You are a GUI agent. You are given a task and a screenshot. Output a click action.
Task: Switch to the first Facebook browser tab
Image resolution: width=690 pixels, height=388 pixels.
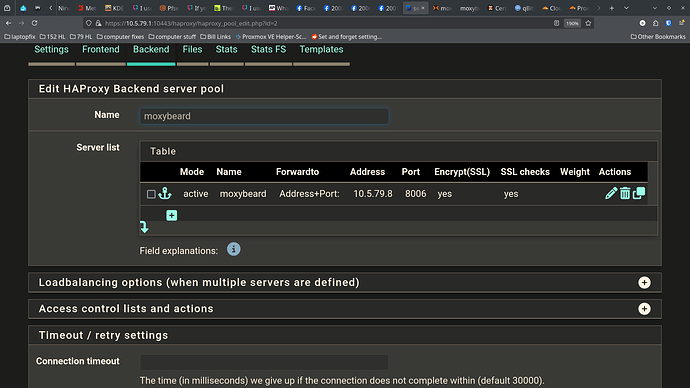click(306, 8)
